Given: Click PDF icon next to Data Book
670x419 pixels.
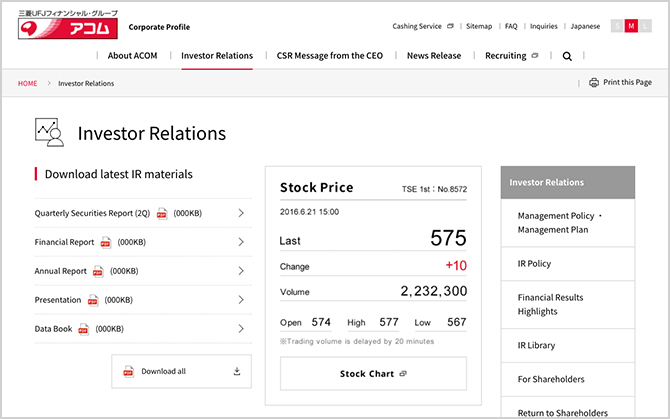Looking at the screenshot, I should (84, 329).
